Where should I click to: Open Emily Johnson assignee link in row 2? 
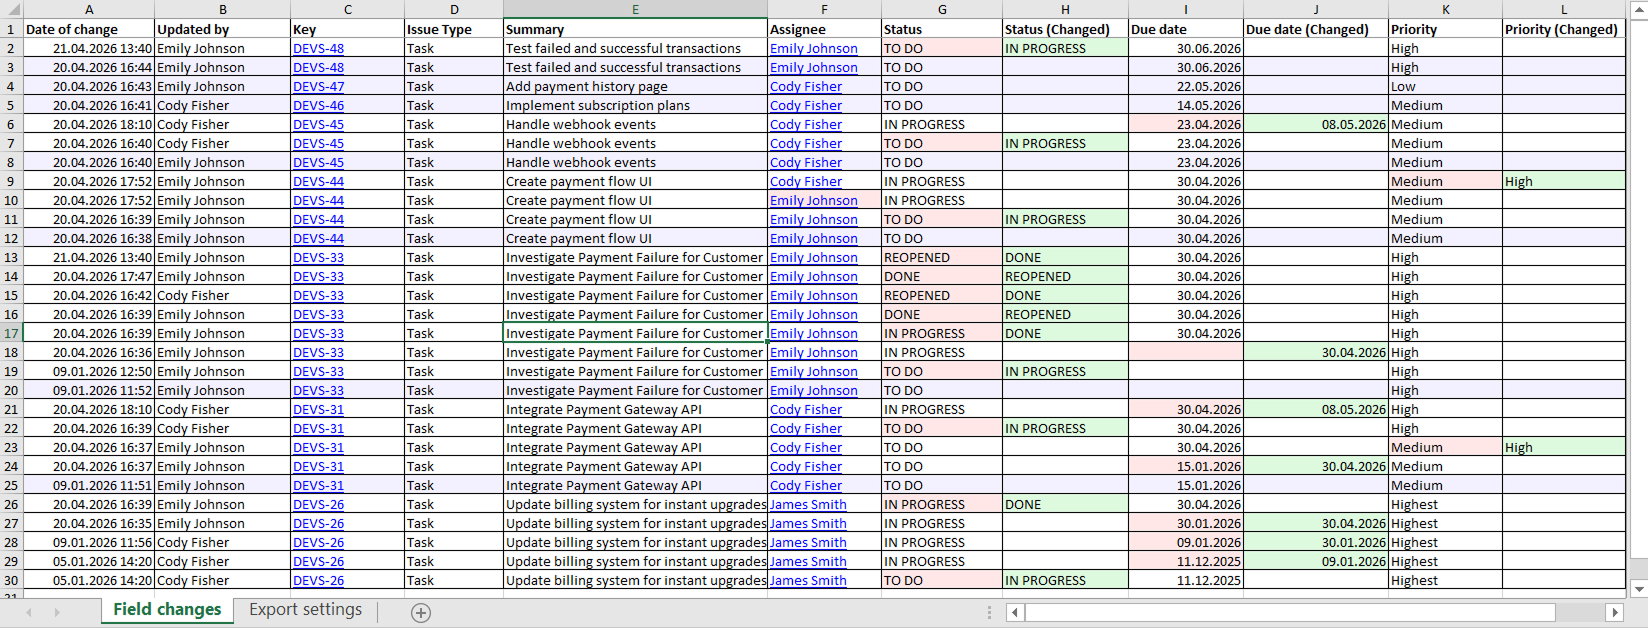tap(814, 48)
